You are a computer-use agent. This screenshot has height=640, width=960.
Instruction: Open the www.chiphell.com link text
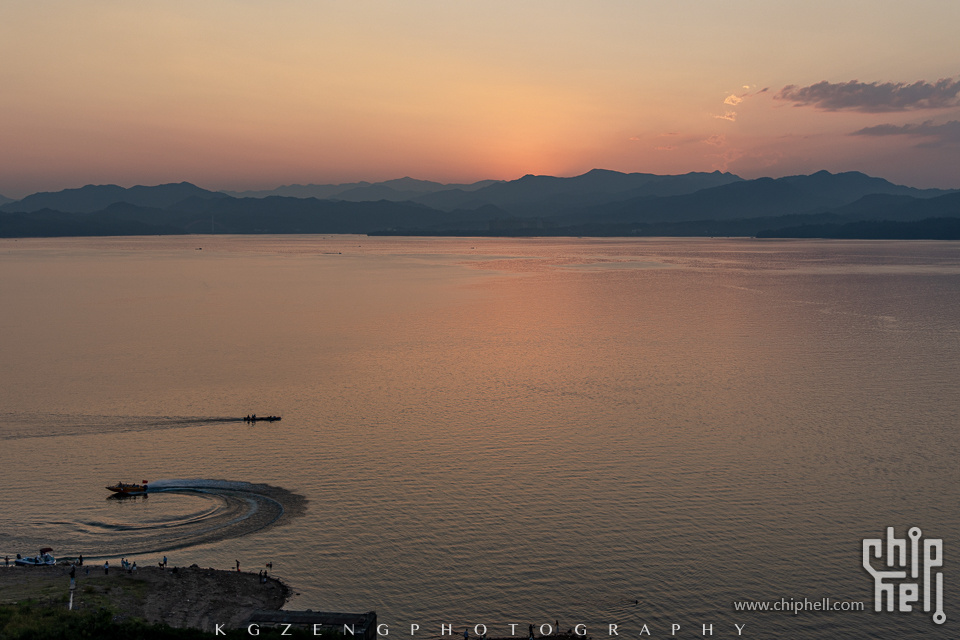tap(798, 605)
